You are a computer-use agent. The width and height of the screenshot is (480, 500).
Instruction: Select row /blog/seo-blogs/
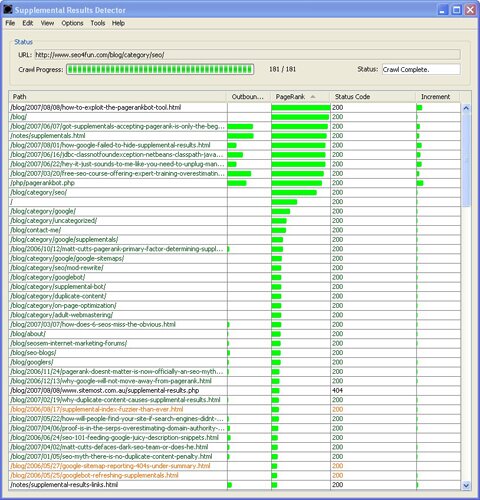[x=235, y=352]
